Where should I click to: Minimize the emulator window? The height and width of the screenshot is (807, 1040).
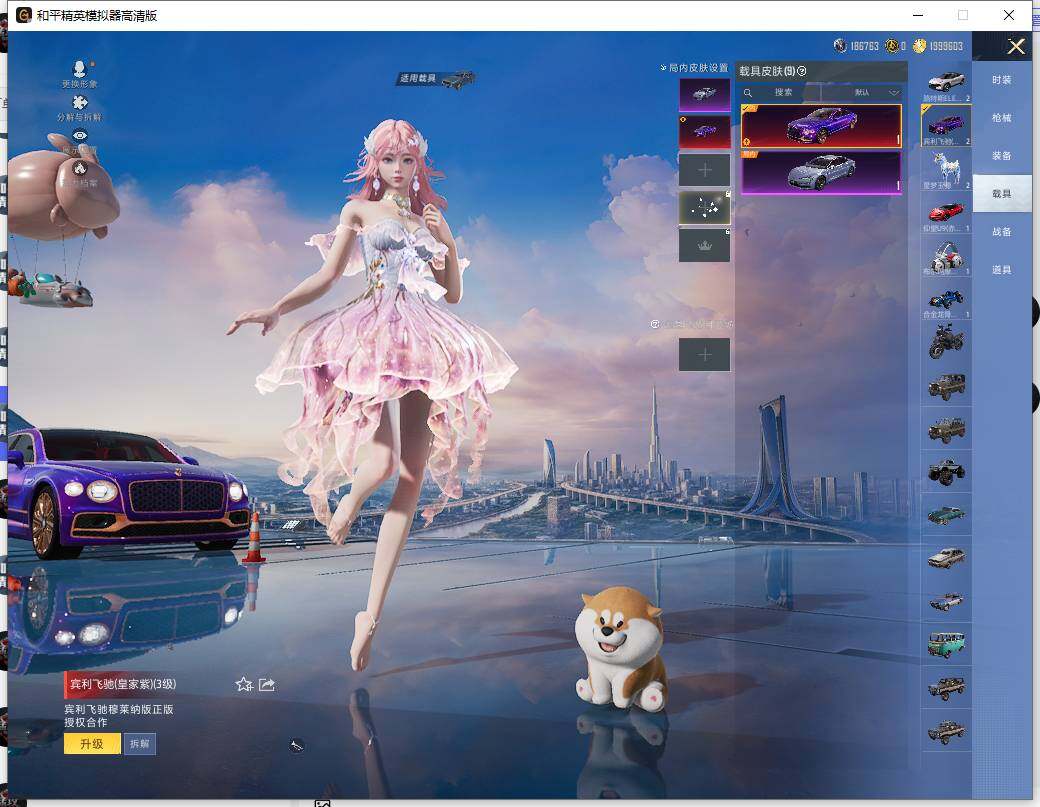(918, 15)
